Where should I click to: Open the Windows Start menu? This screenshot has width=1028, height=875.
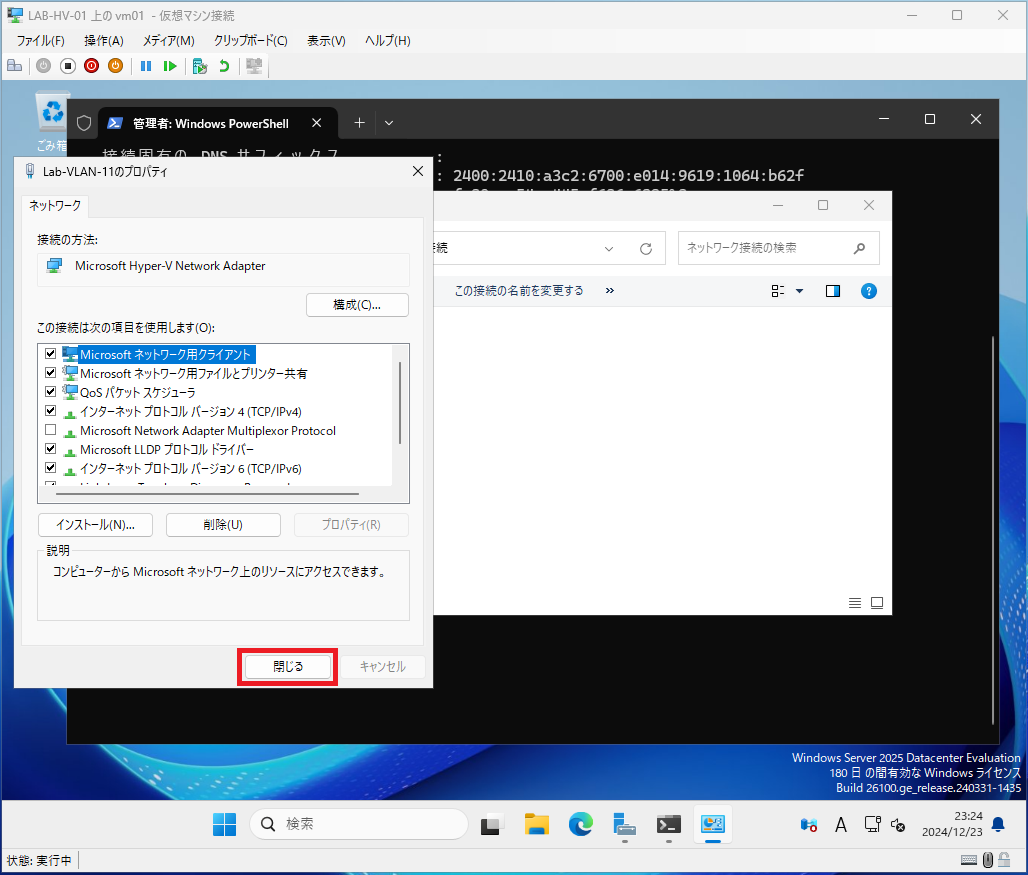(224, 825)
